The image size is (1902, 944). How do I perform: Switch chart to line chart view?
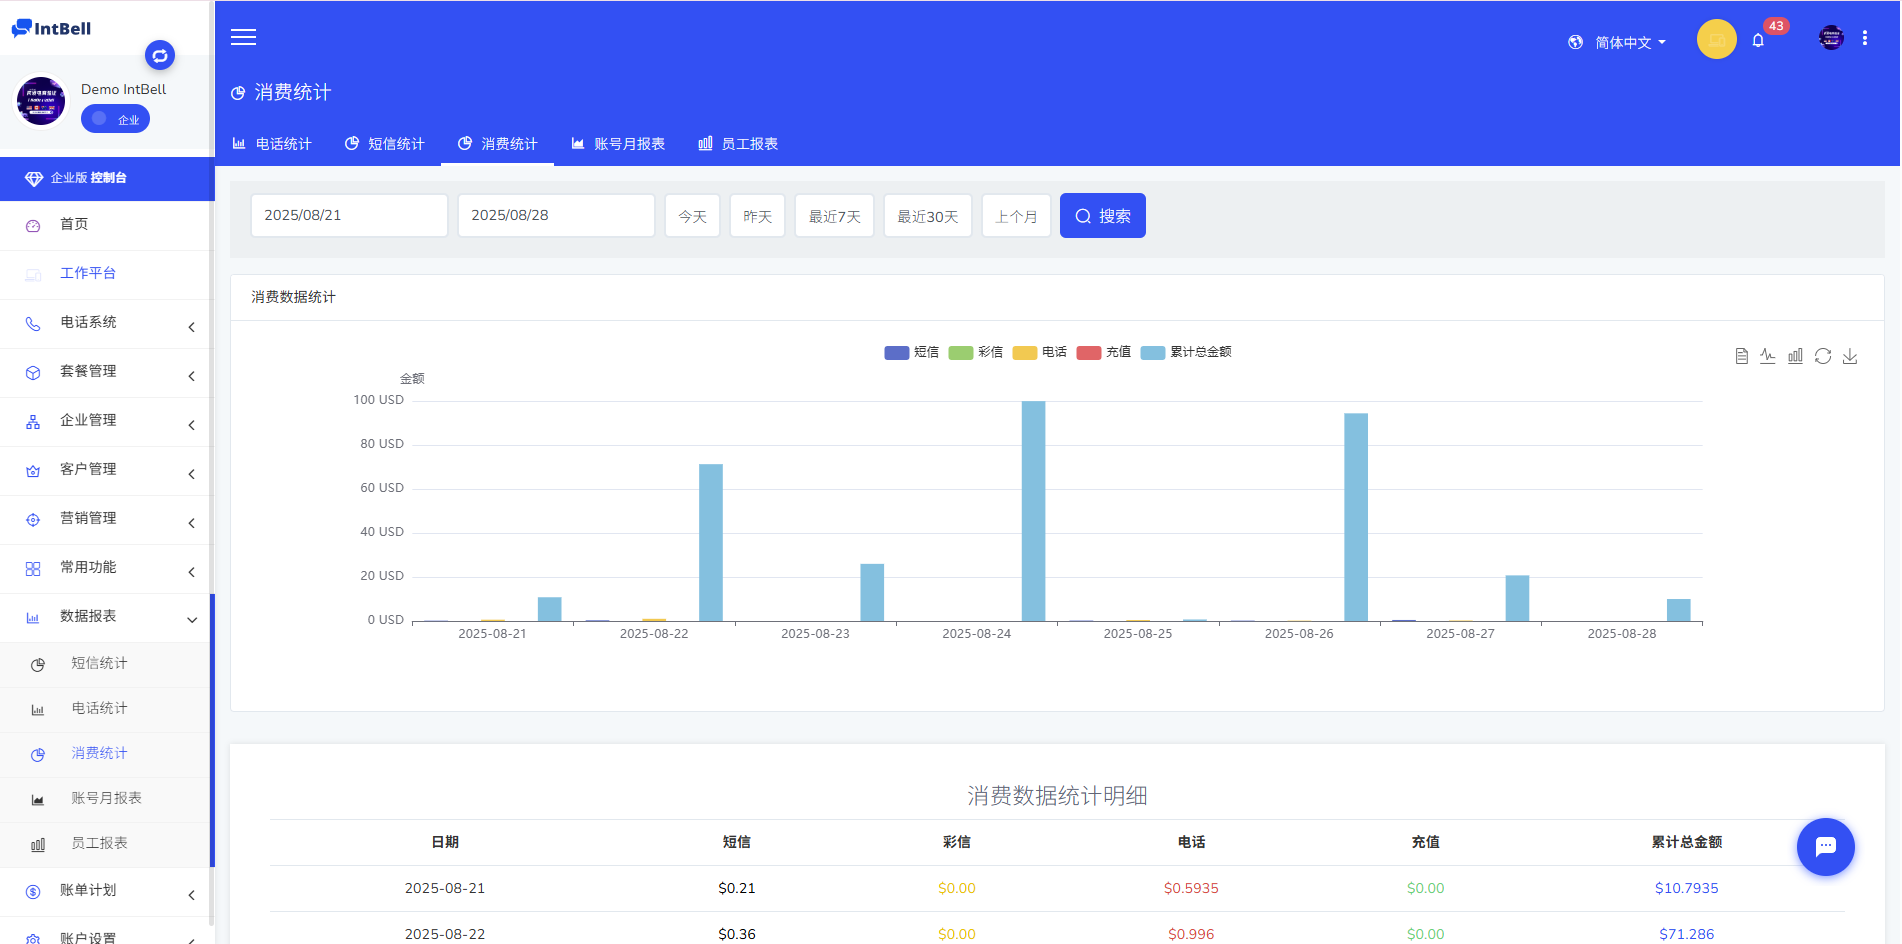click(x=1768, y=356)
